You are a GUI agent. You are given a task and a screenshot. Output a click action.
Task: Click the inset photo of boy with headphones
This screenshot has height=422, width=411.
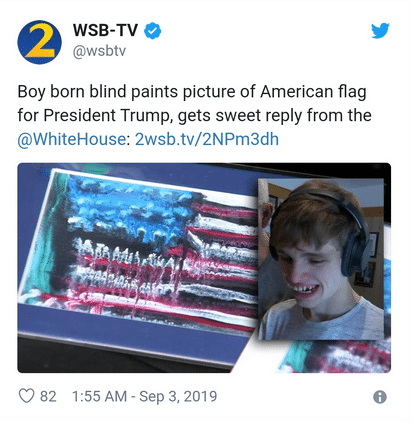[x=321, y=259]
